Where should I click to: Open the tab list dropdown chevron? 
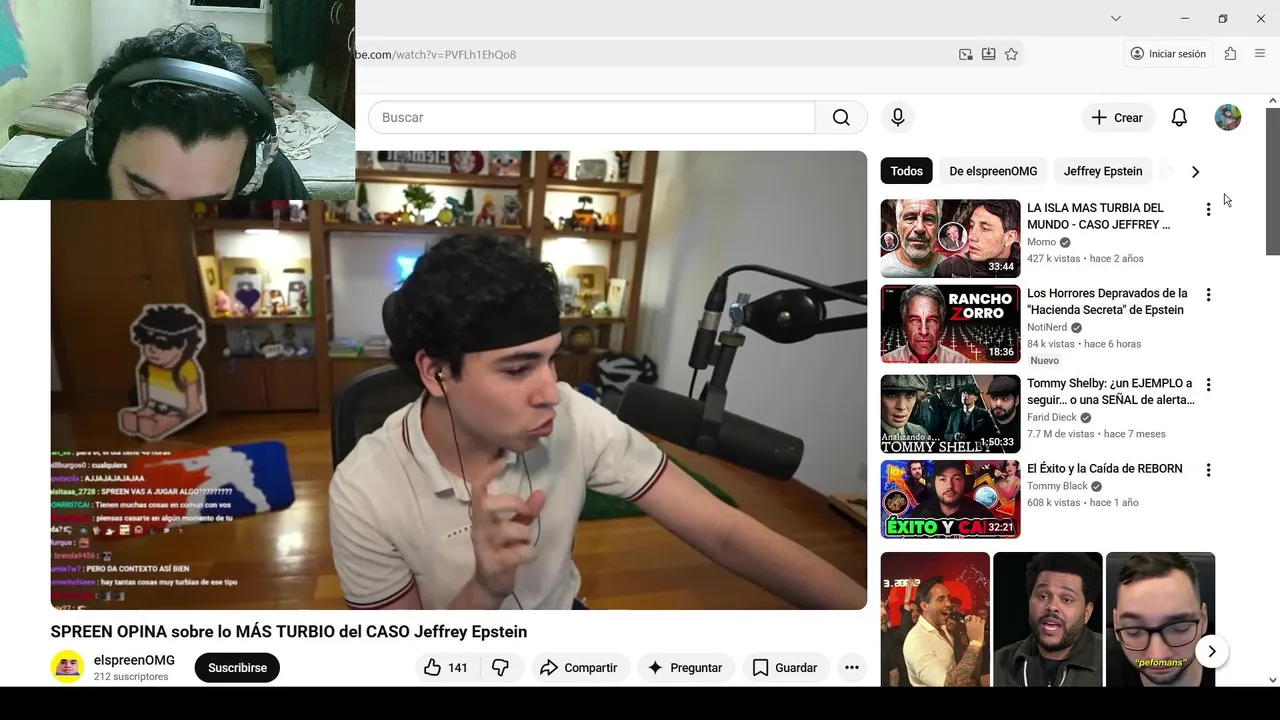point(1115,18)
